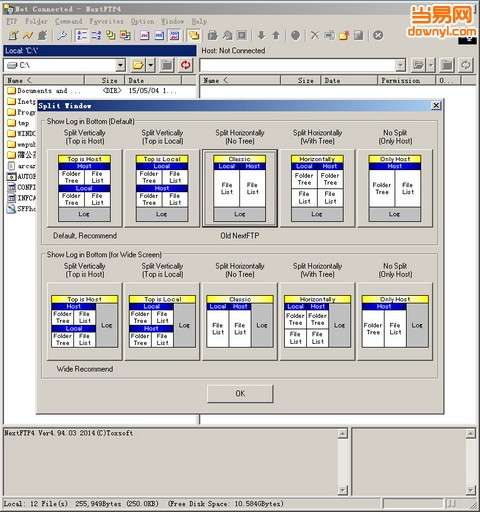Sort Local list by Name column
This screenshot has width=480, height=512.
(x=44, y=80)
